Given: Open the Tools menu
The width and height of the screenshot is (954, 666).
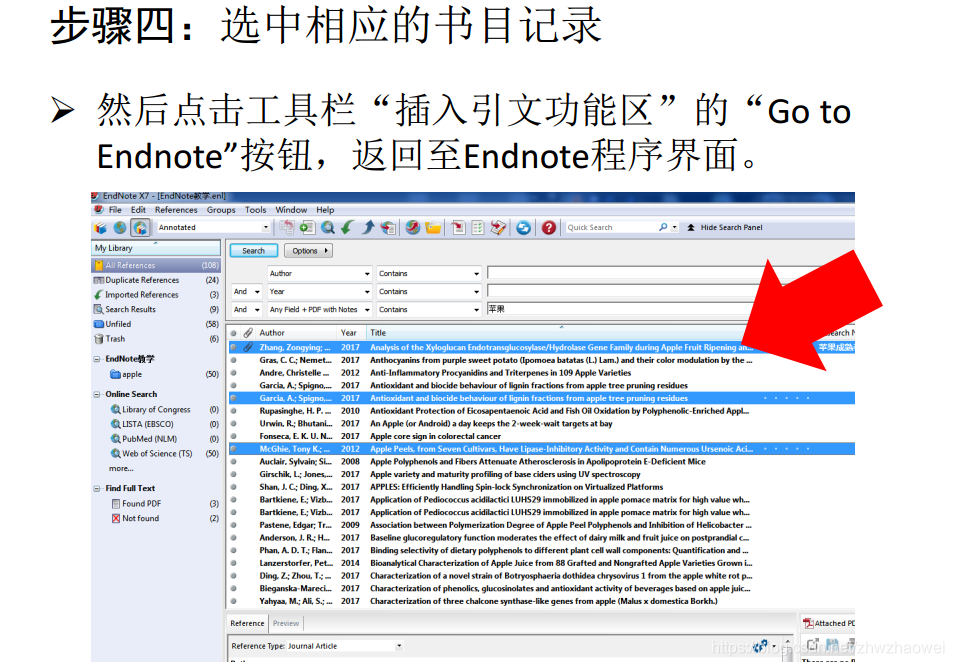Looking at the screenshot, I should [x=256, y=210].
